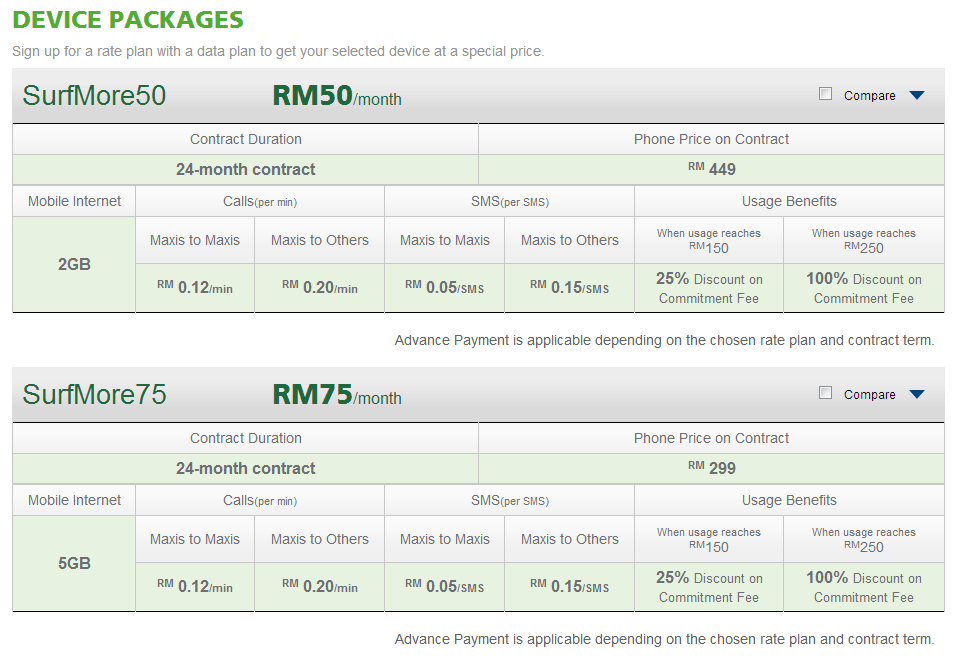The width and height of the screenshot is (956, 656).
Task: Collapse SurfMore75 plan with blue arrow
Action: pos(916,394)
